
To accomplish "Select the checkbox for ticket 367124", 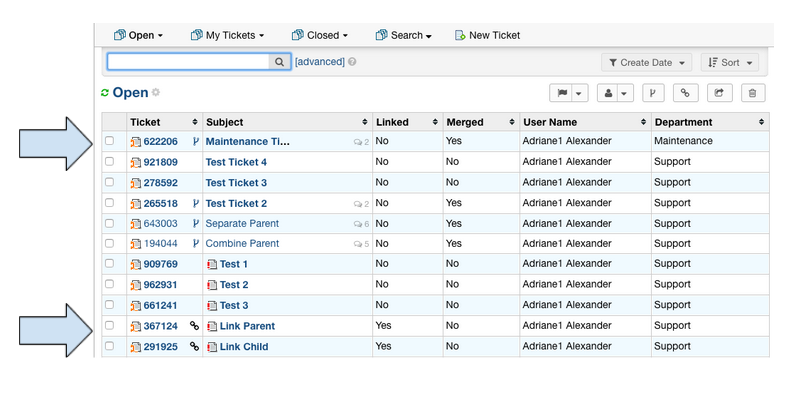I will 109,325.
